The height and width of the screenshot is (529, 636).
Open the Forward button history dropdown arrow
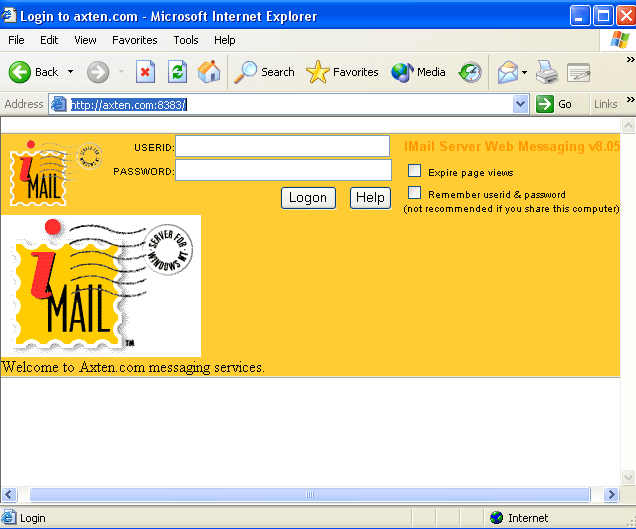click(x=121, y=72)
